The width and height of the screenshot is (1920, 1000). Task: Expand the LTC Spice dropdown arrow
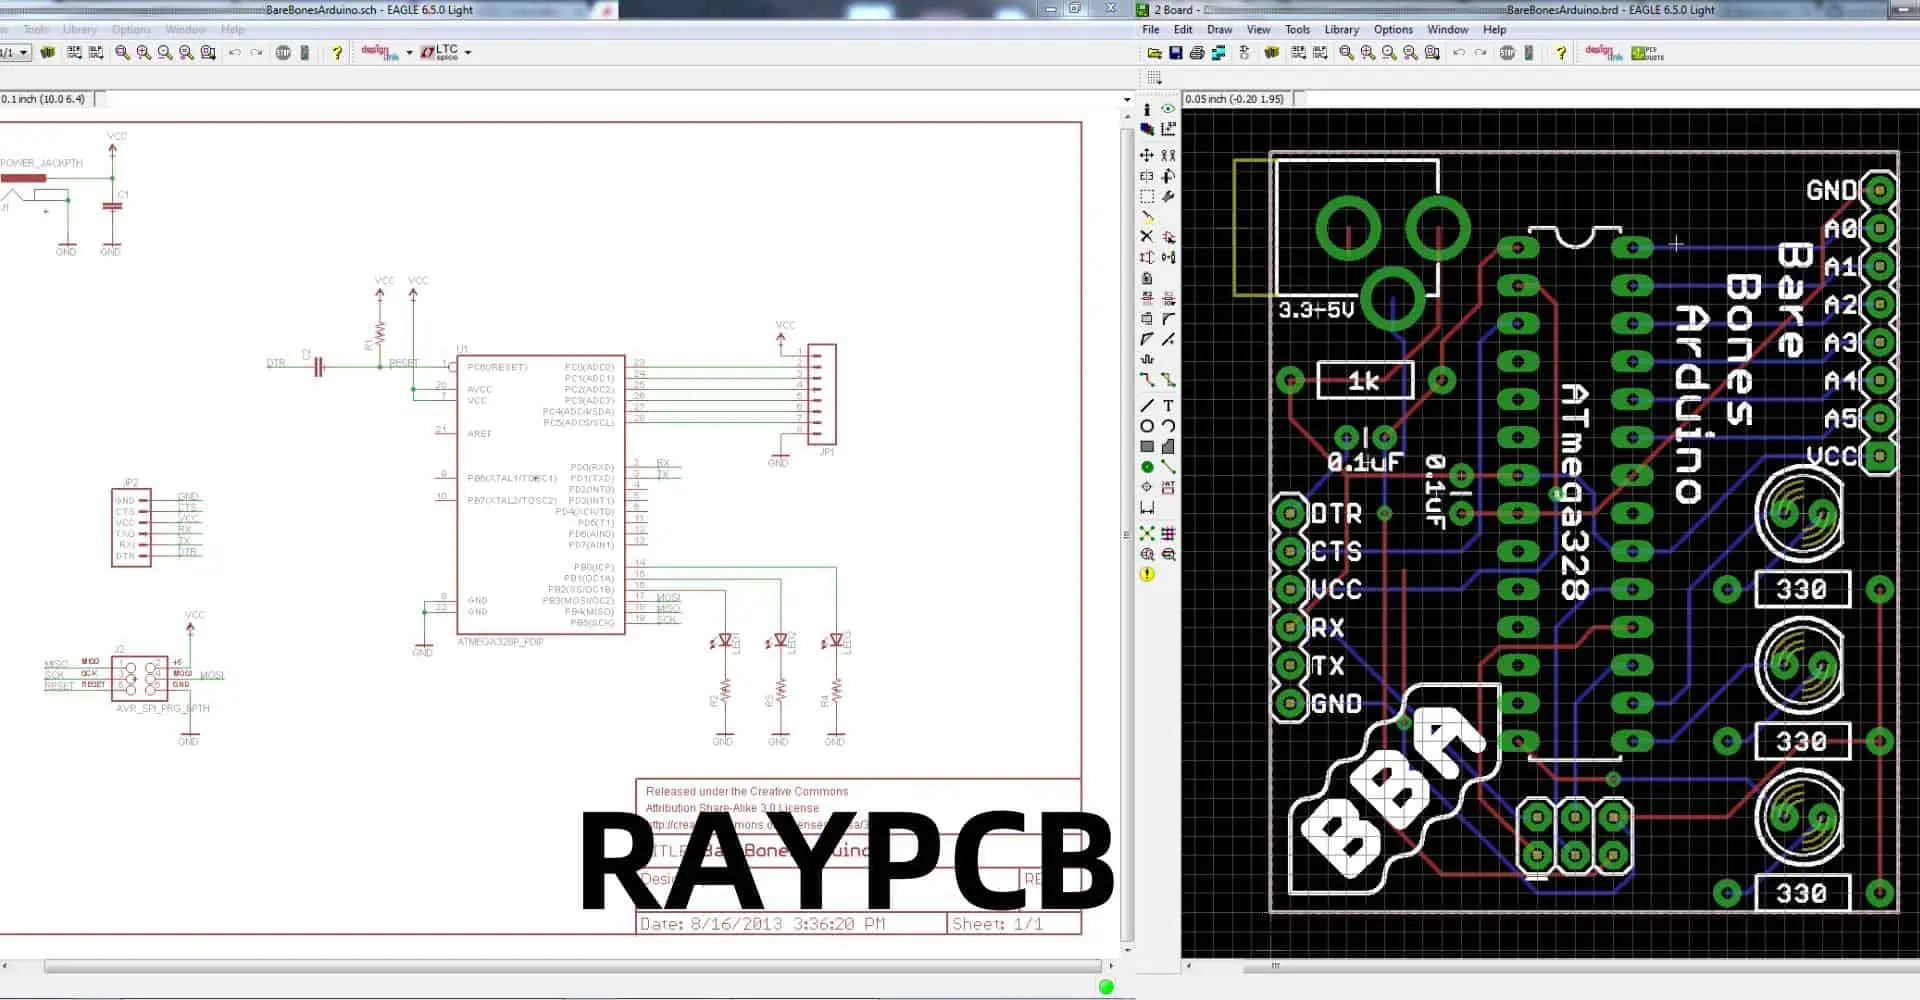(x=468, y=53)
